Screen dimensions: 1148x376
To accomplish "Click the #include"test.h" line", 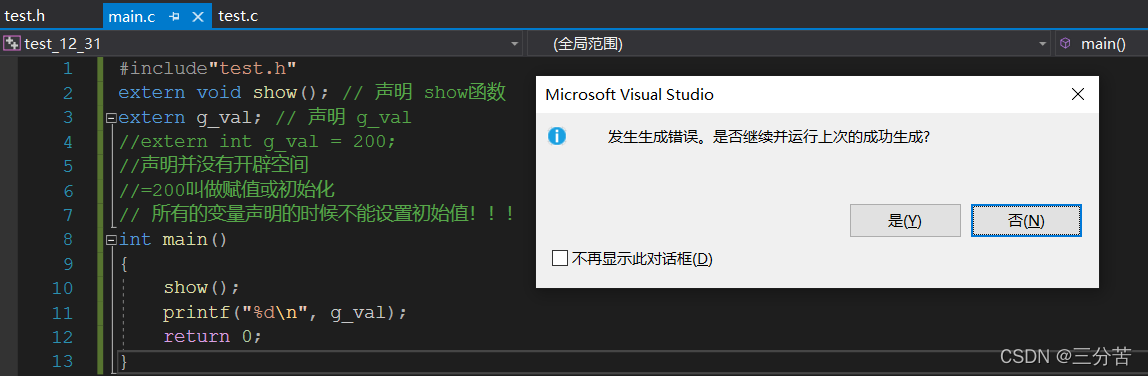I will 207,69.
